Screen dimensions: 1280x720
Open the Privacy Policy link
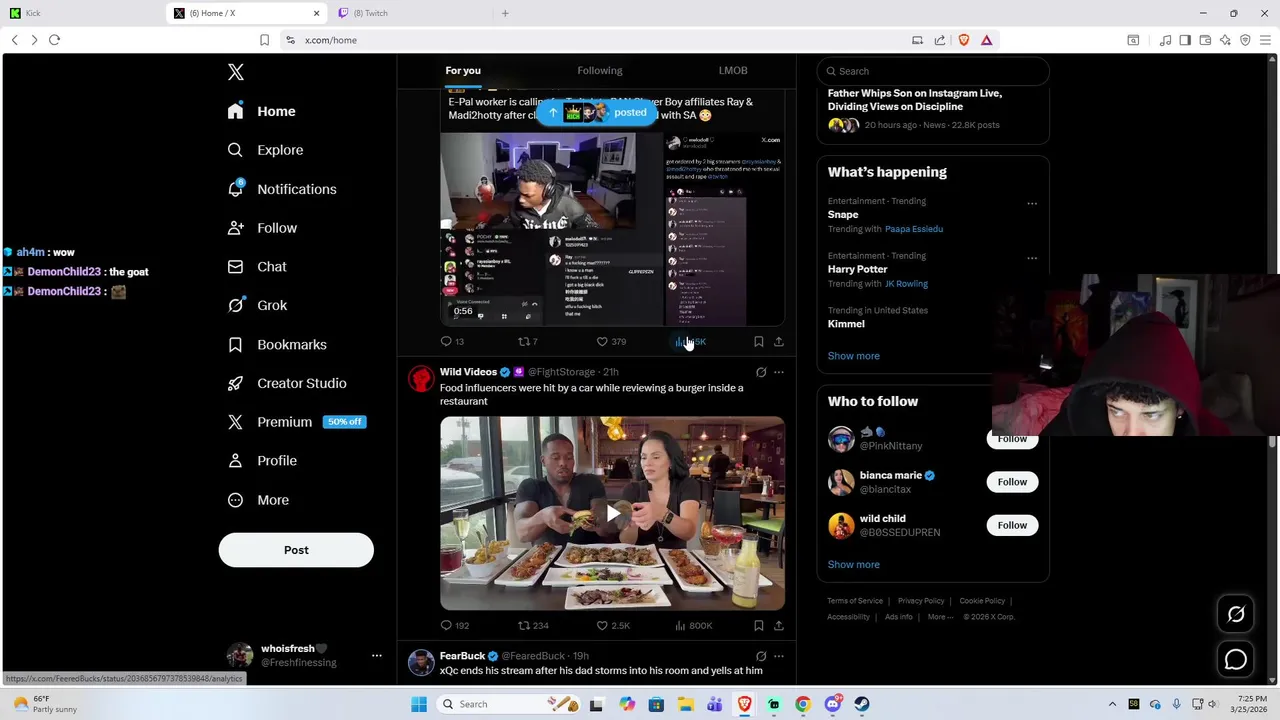click(921, 601)
